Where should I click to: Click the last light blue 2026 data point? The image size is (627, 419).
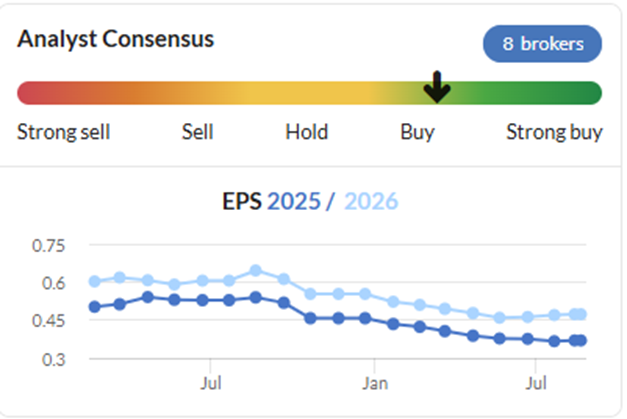[581, 315]
